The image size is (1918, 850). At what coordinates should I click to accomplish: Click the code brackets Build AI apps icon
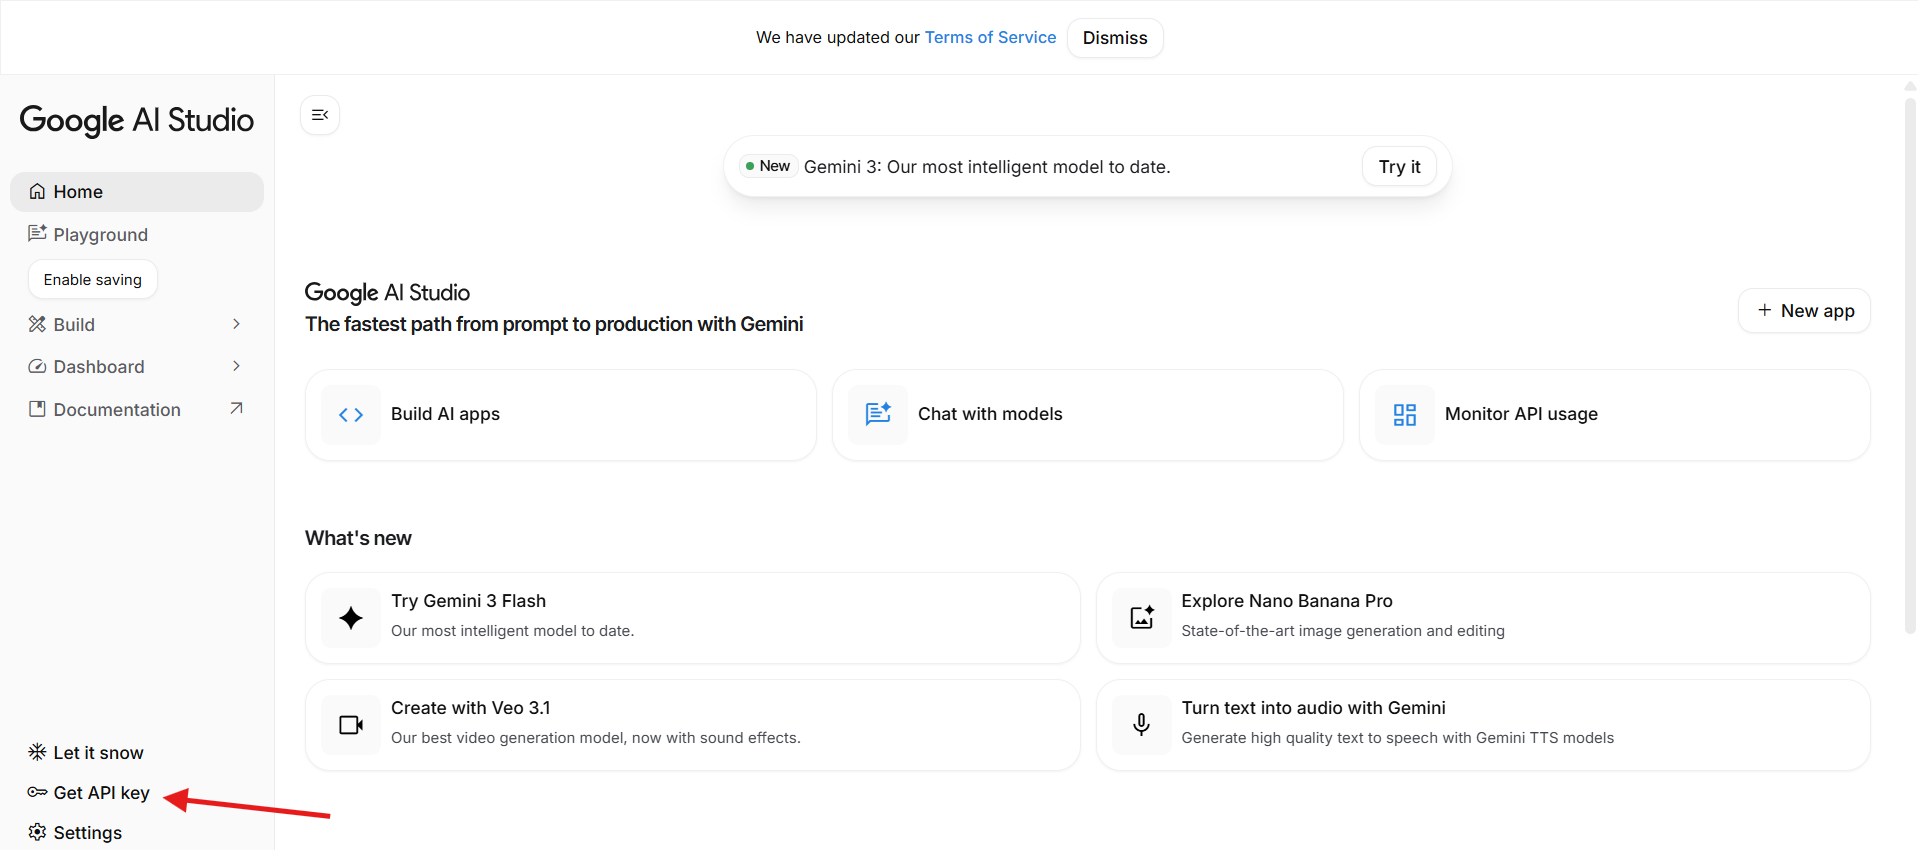351,415
